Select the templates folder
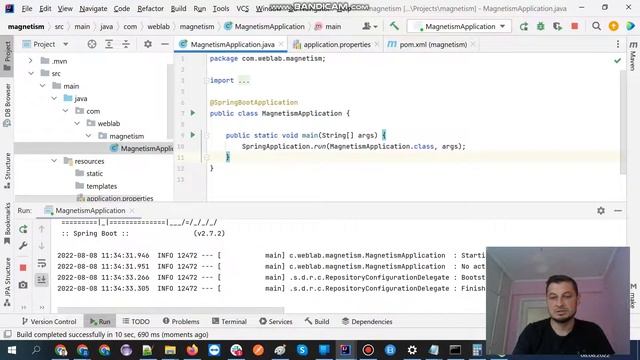The image size is (640, 360). coord(102,186)
